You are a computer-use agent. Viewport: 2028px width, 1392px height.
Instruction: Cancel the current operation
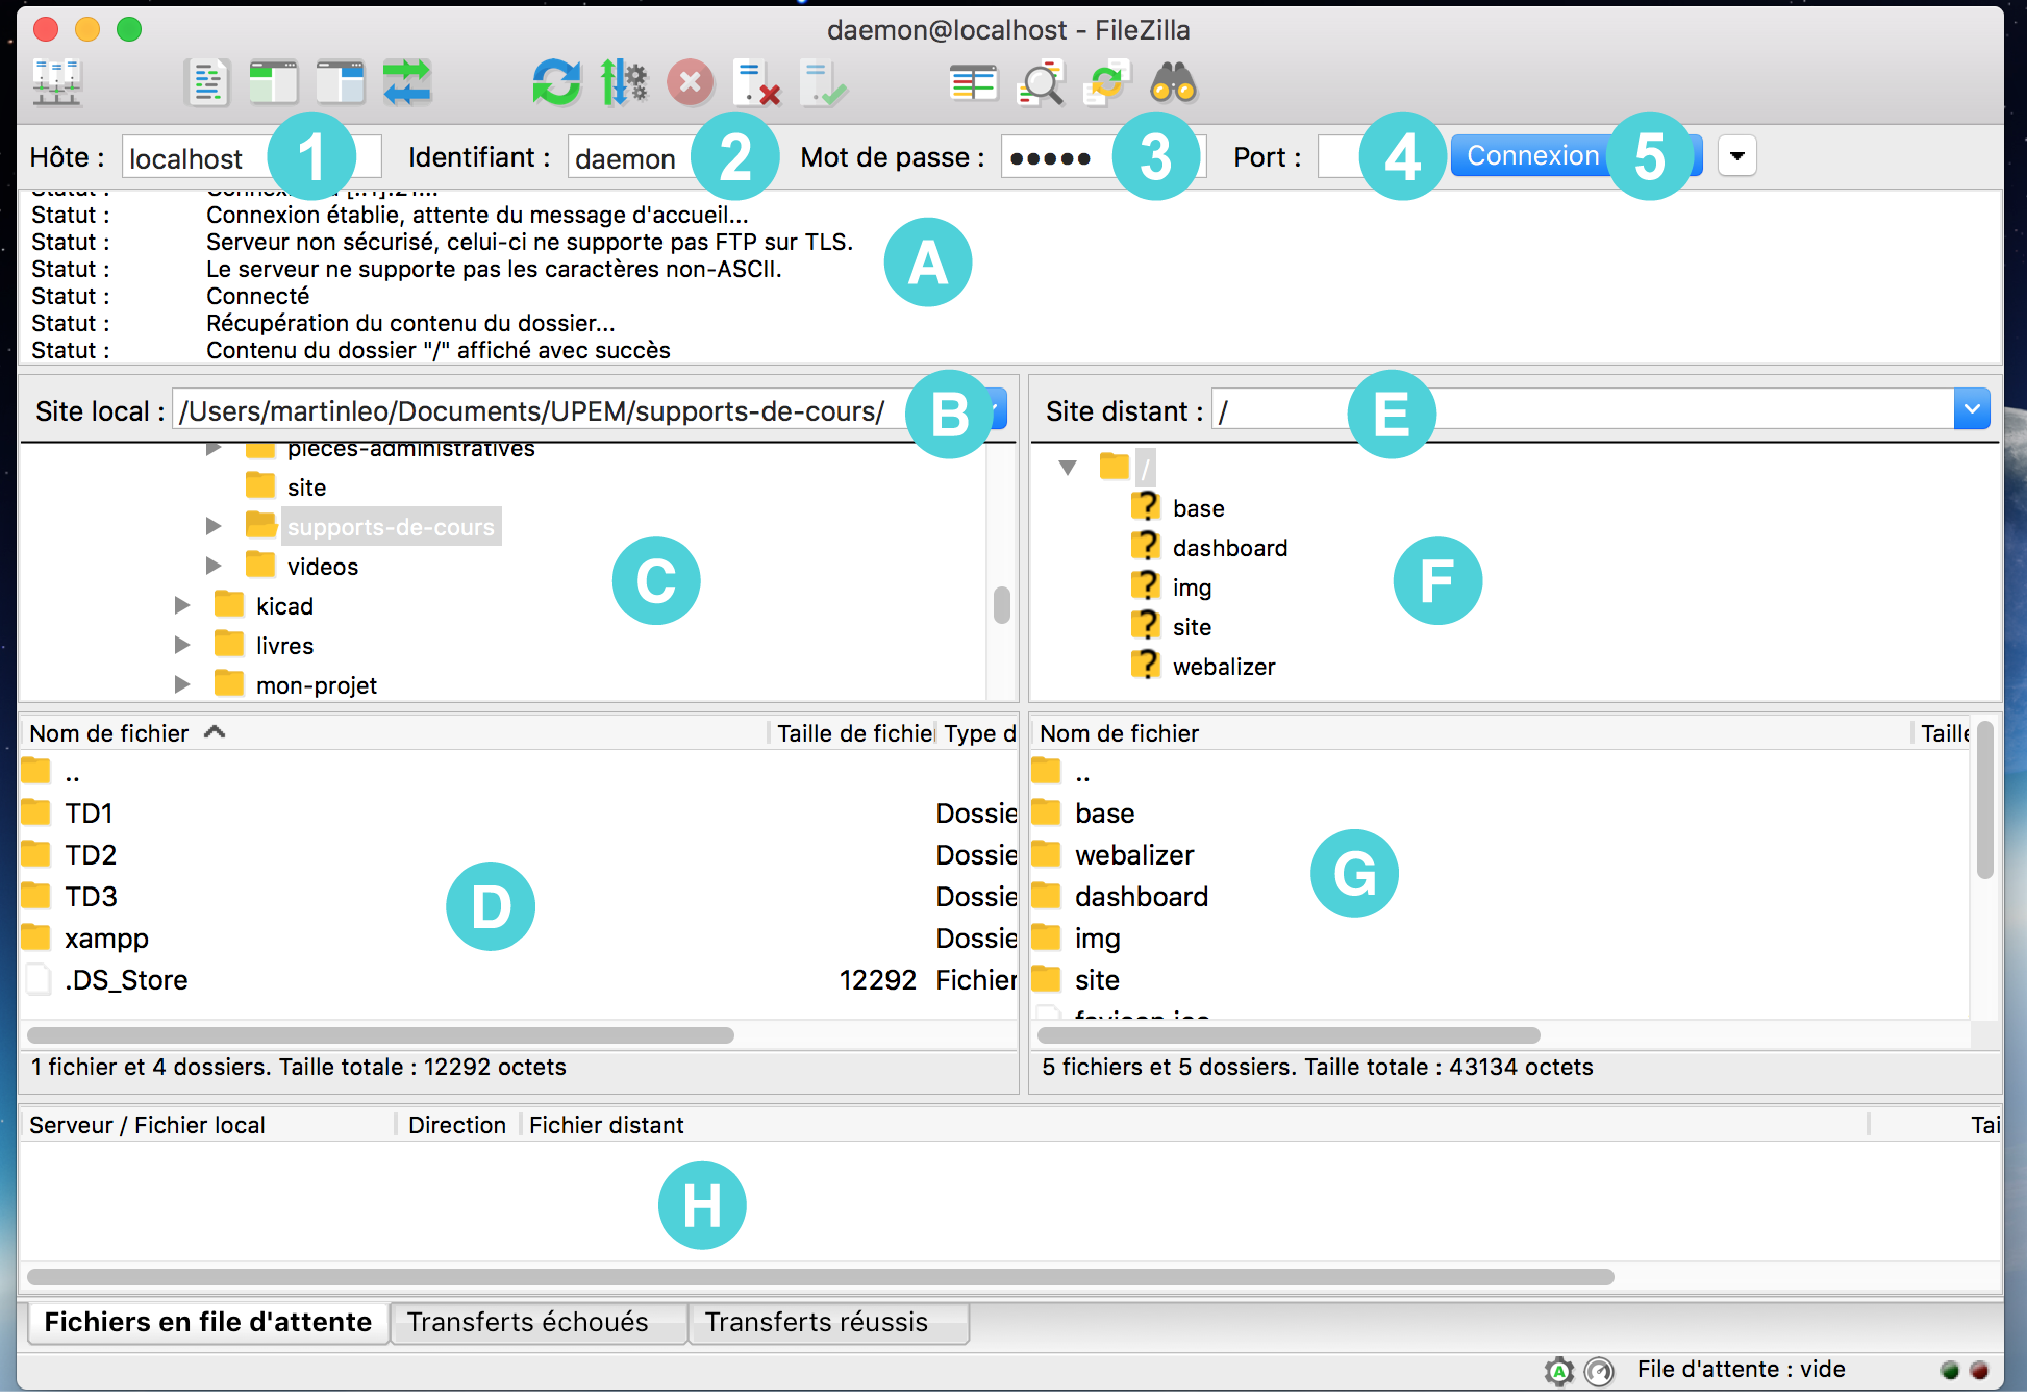coord(691,82)
